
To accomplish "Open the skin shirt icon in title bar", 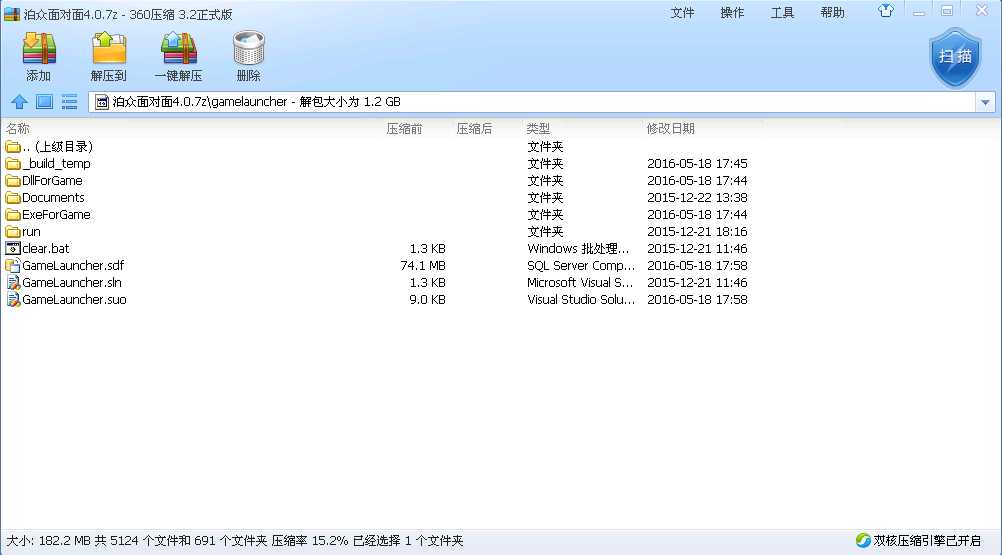I will (x=886, y=11).
